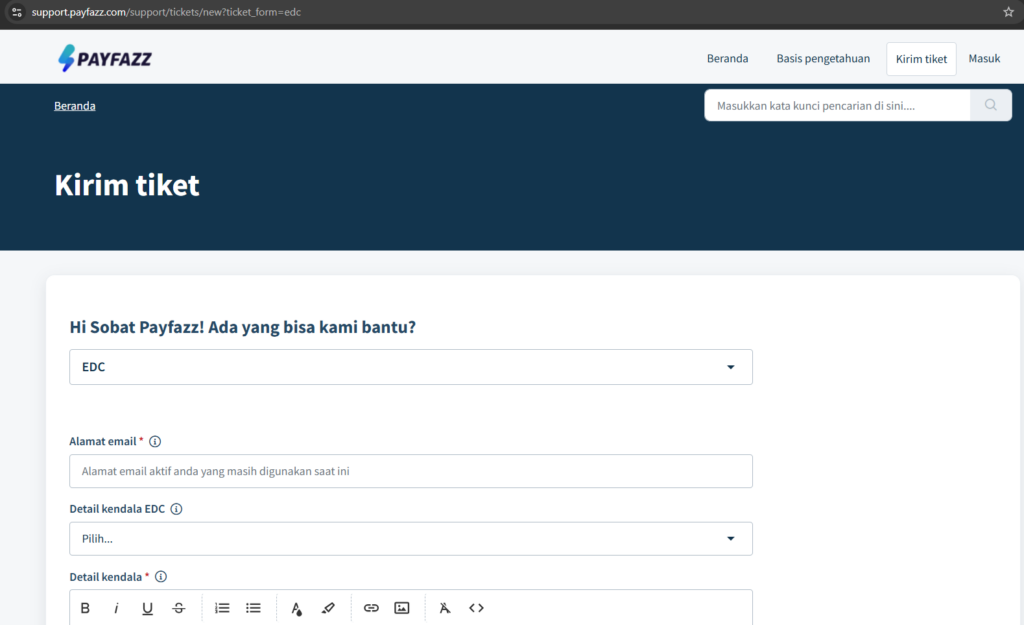Image resolution: width=1024 pixels, height=625 pixels.
Task: Open the Detail kendala info tooltip
Action: [x=161, y=576]
